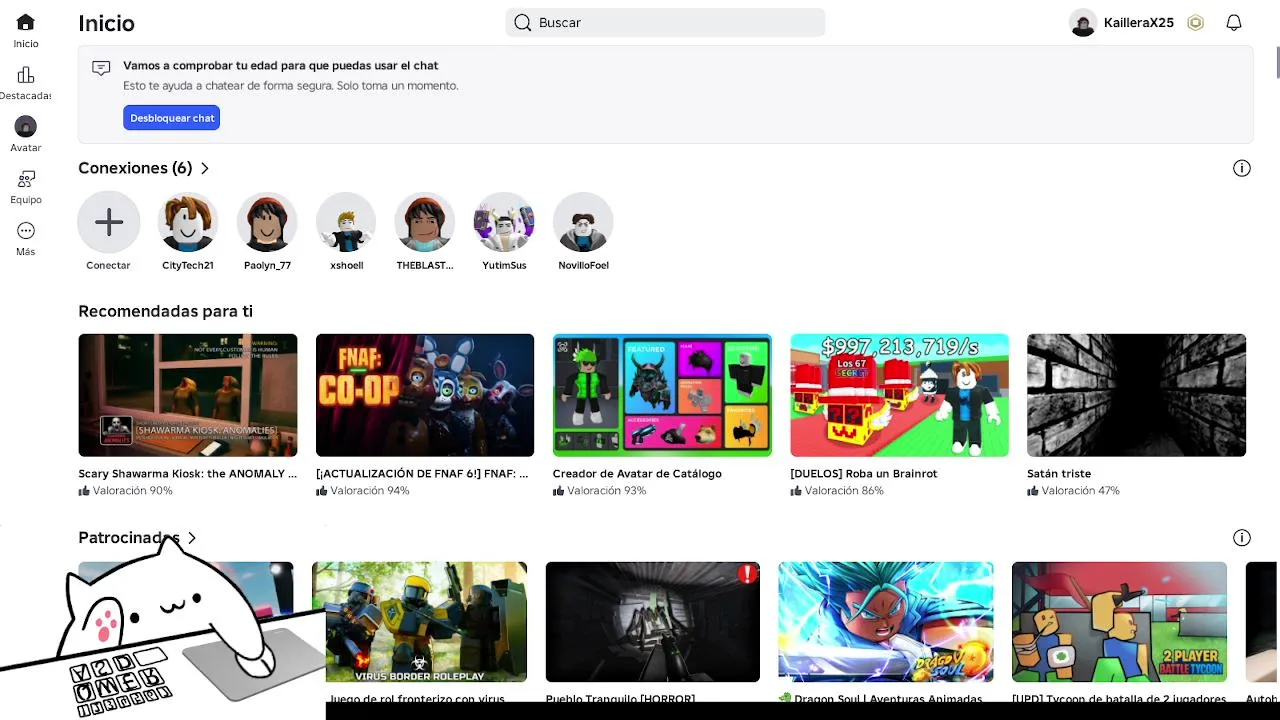The height and width of the screenshot is (720, 1280).
Task: Open NovilloFoel's avatar
Action: pyautogui.click(x=583, y=222)
